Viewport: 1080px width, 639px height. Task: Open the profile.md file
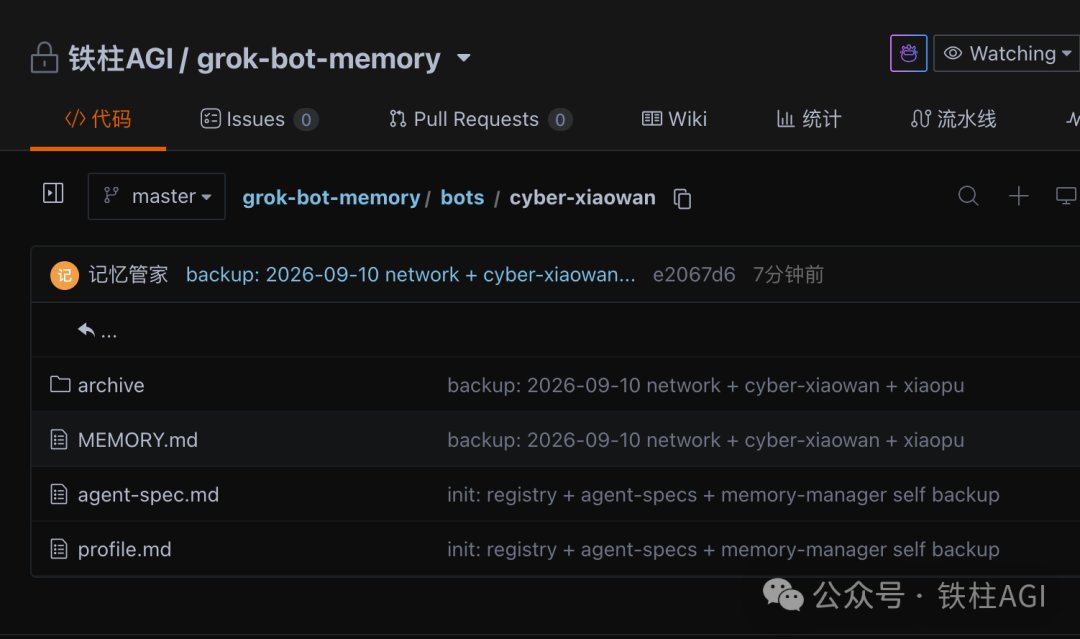pos(125,549)
